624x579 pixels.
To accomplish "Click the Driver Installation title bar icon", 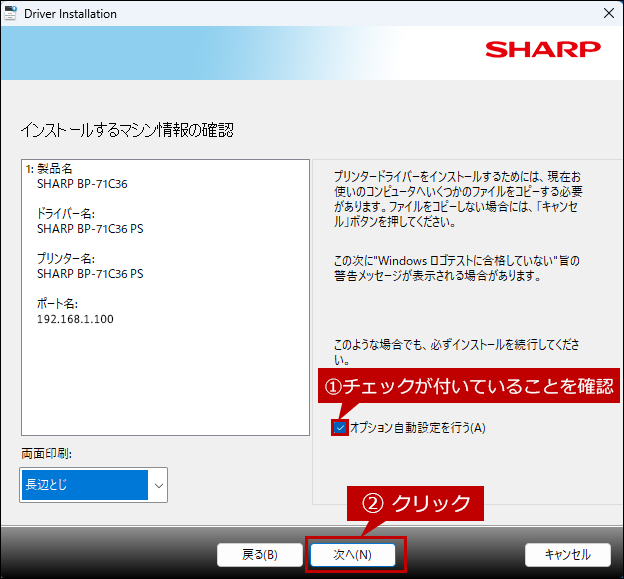I will coord(11,13).
